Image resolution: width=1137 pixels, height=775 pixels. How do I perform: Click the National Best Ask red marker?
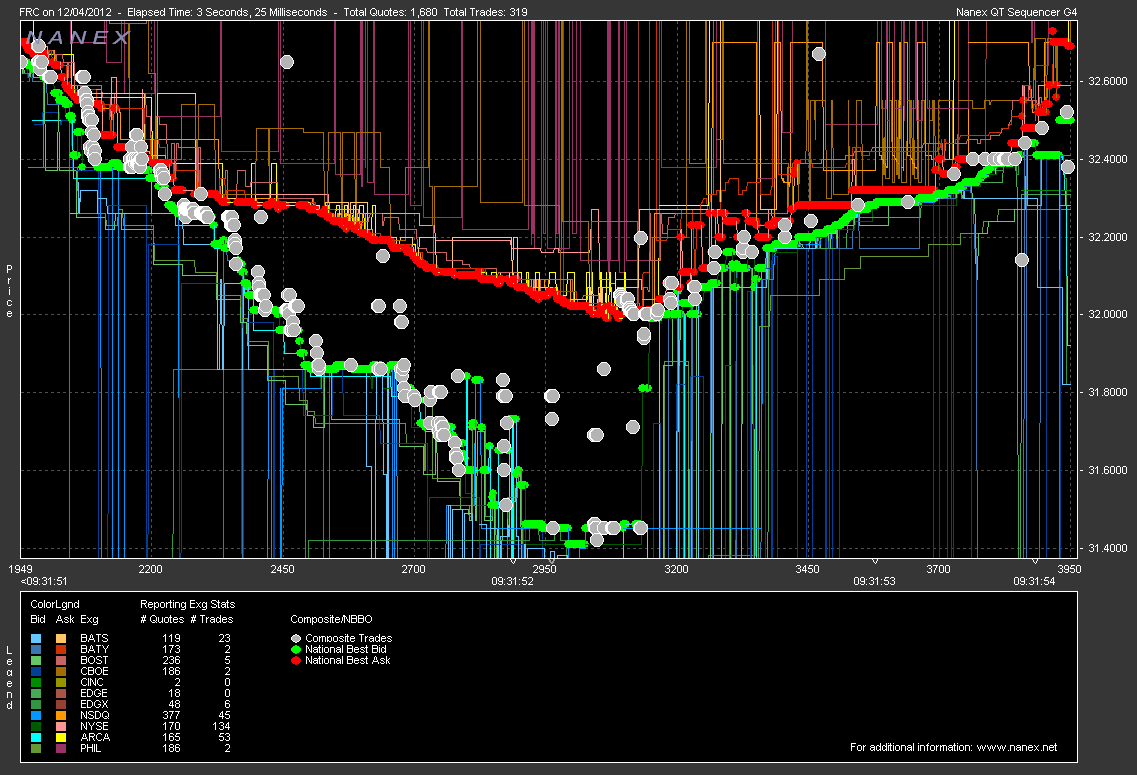pyautogui.click(x=296, y=660)
